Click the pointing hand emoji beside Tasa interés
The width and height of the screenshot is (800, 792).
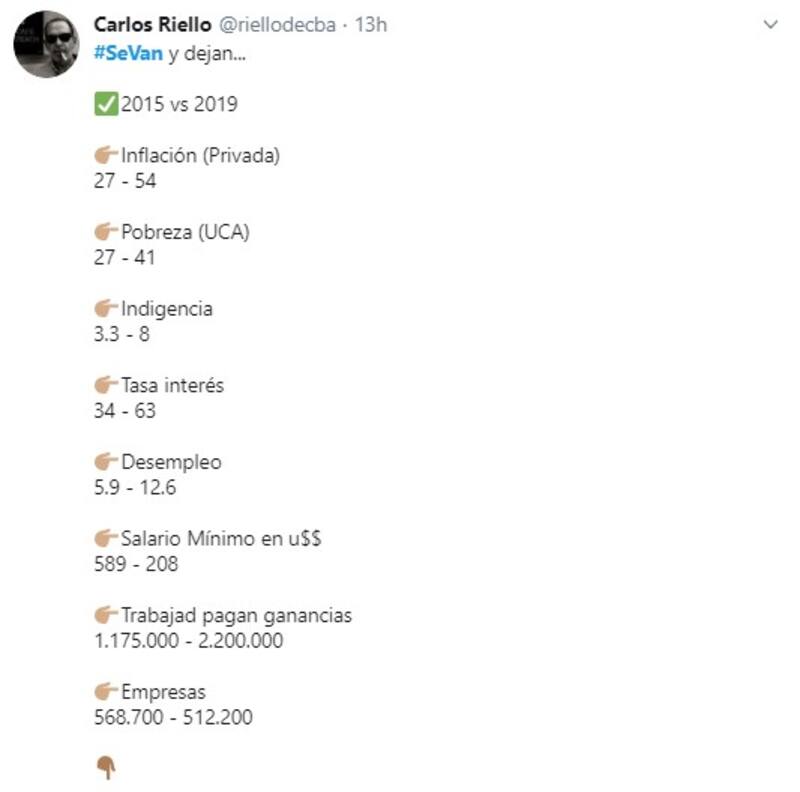click(105, 385)
